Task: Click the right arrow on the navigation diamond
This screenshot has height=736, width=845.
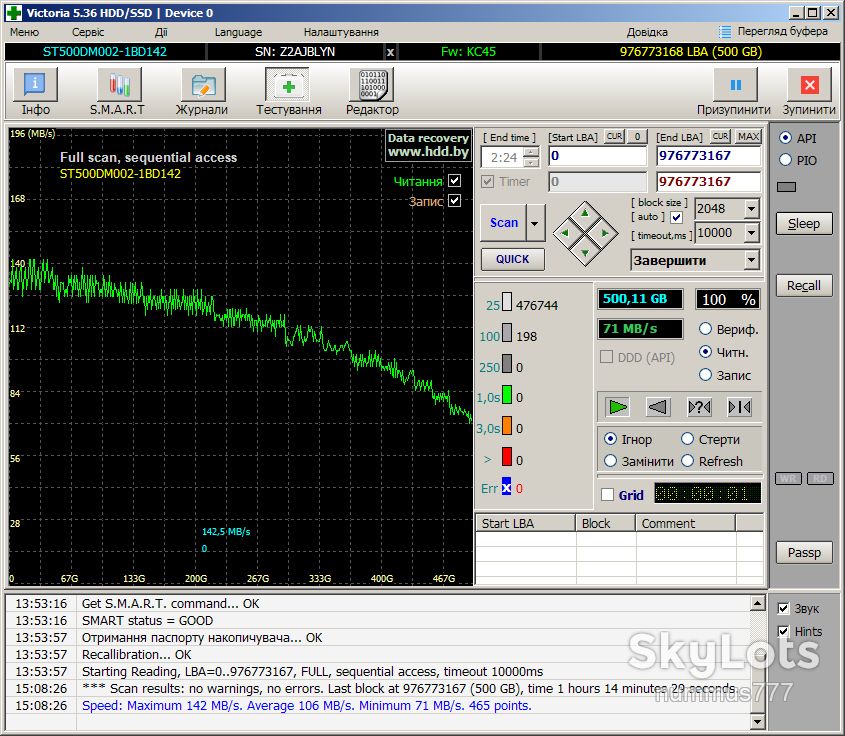Action: [x=605, y=233]
